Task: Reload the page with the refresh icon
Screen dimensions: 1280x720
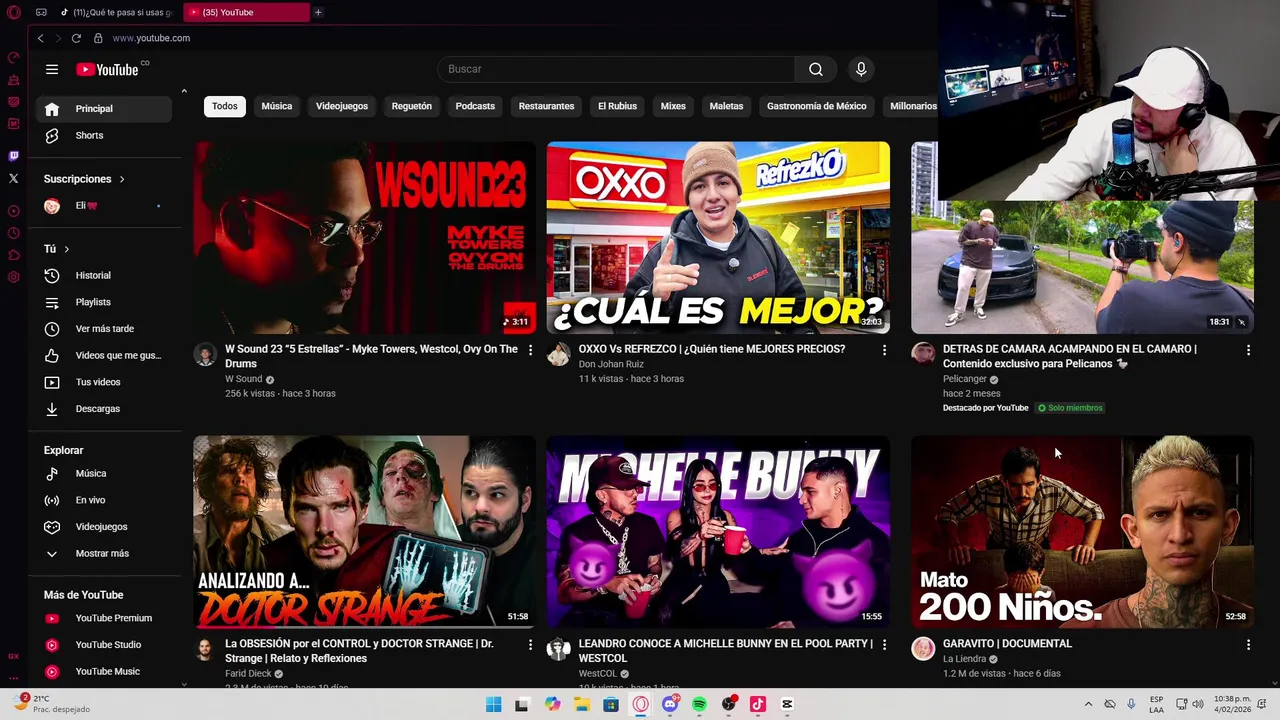Action: 76,38
